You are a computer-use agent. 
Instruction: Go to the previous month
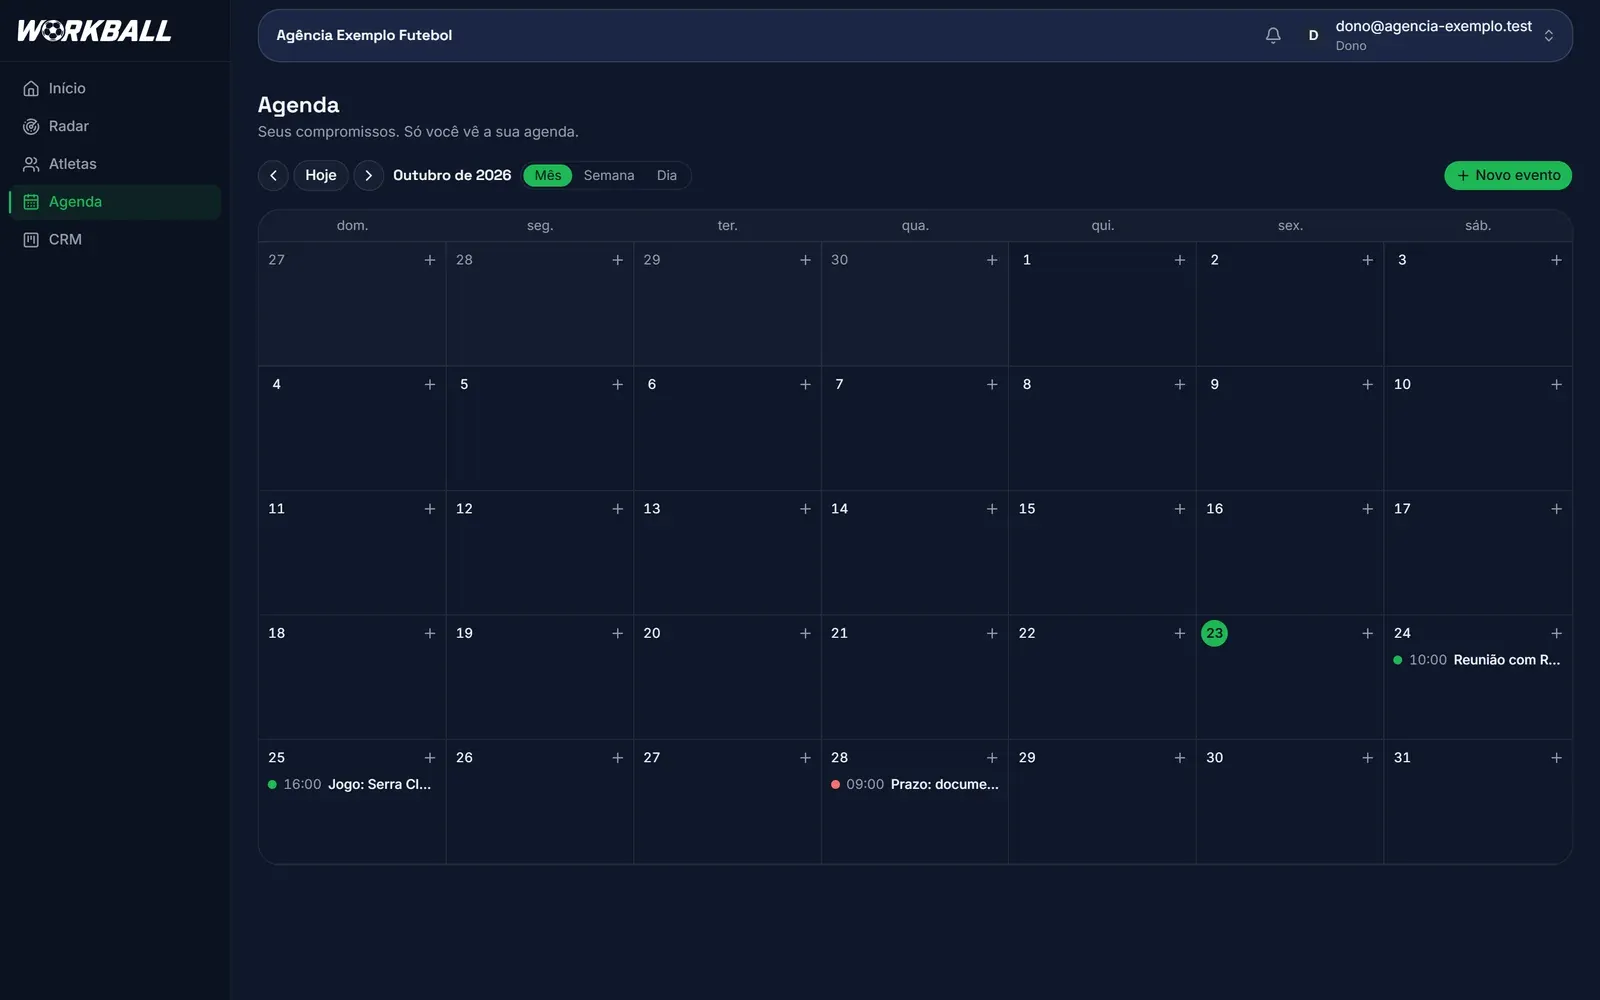(x=273, y=175)
